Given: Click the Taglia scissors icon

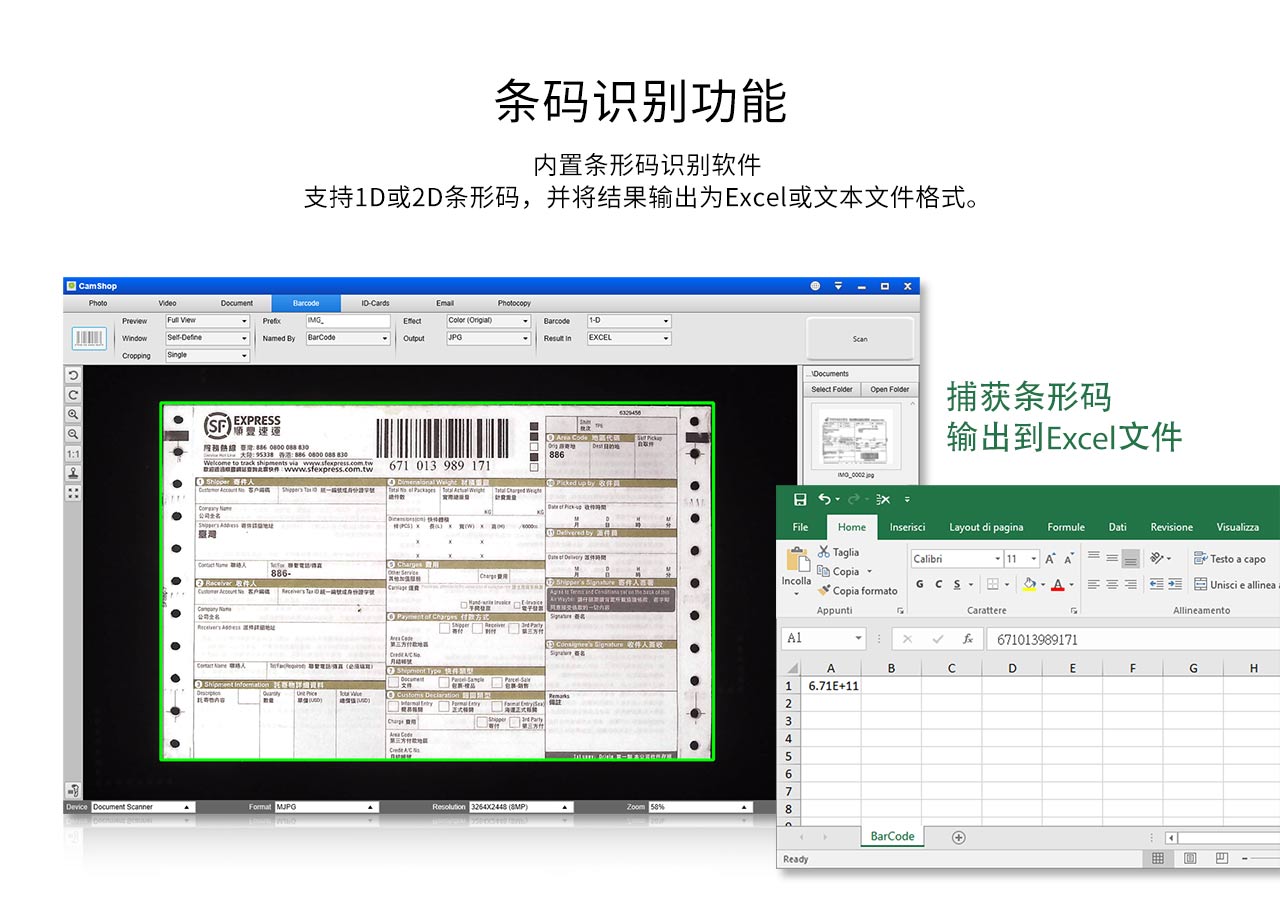Looking at the screenshot, I should 824,552.
